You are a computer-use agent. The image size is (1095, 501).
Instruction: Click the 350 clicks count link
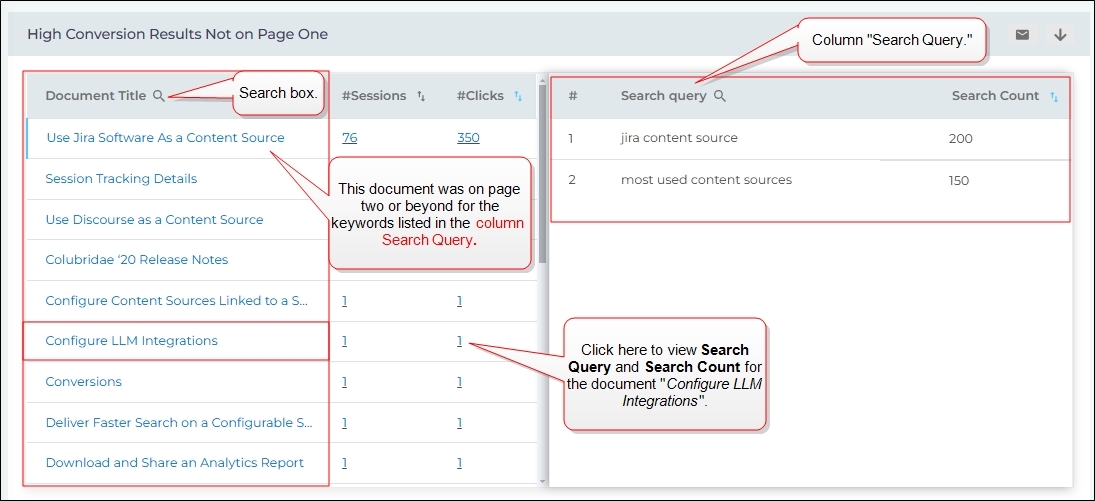pos(468,138)
